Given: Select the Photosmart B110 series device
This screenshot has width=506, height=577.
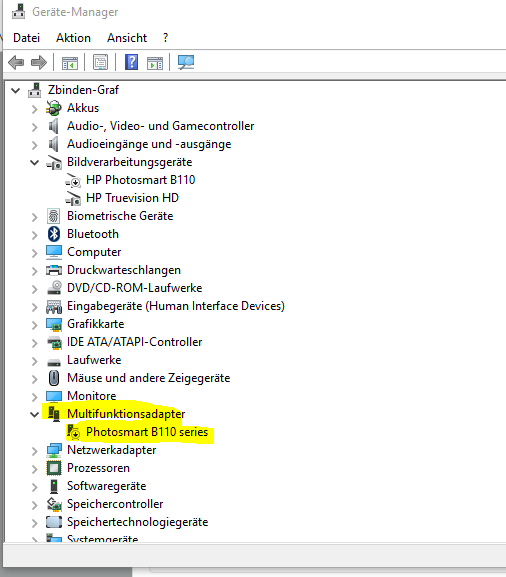Looking at the screenshot, I should [x=147, y=432].
